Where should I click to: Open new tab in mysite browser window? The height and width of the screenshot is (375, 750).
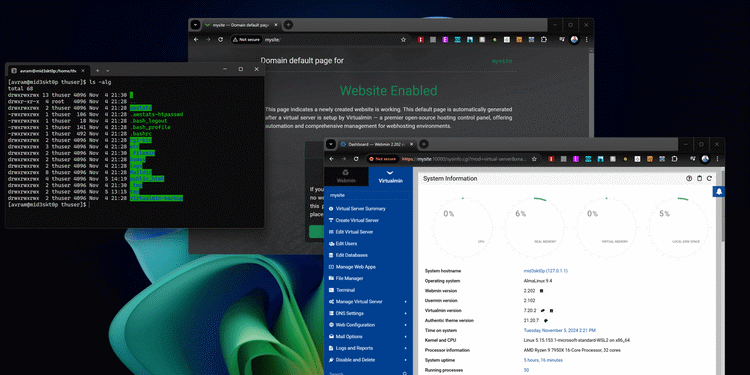coord(288,25)
